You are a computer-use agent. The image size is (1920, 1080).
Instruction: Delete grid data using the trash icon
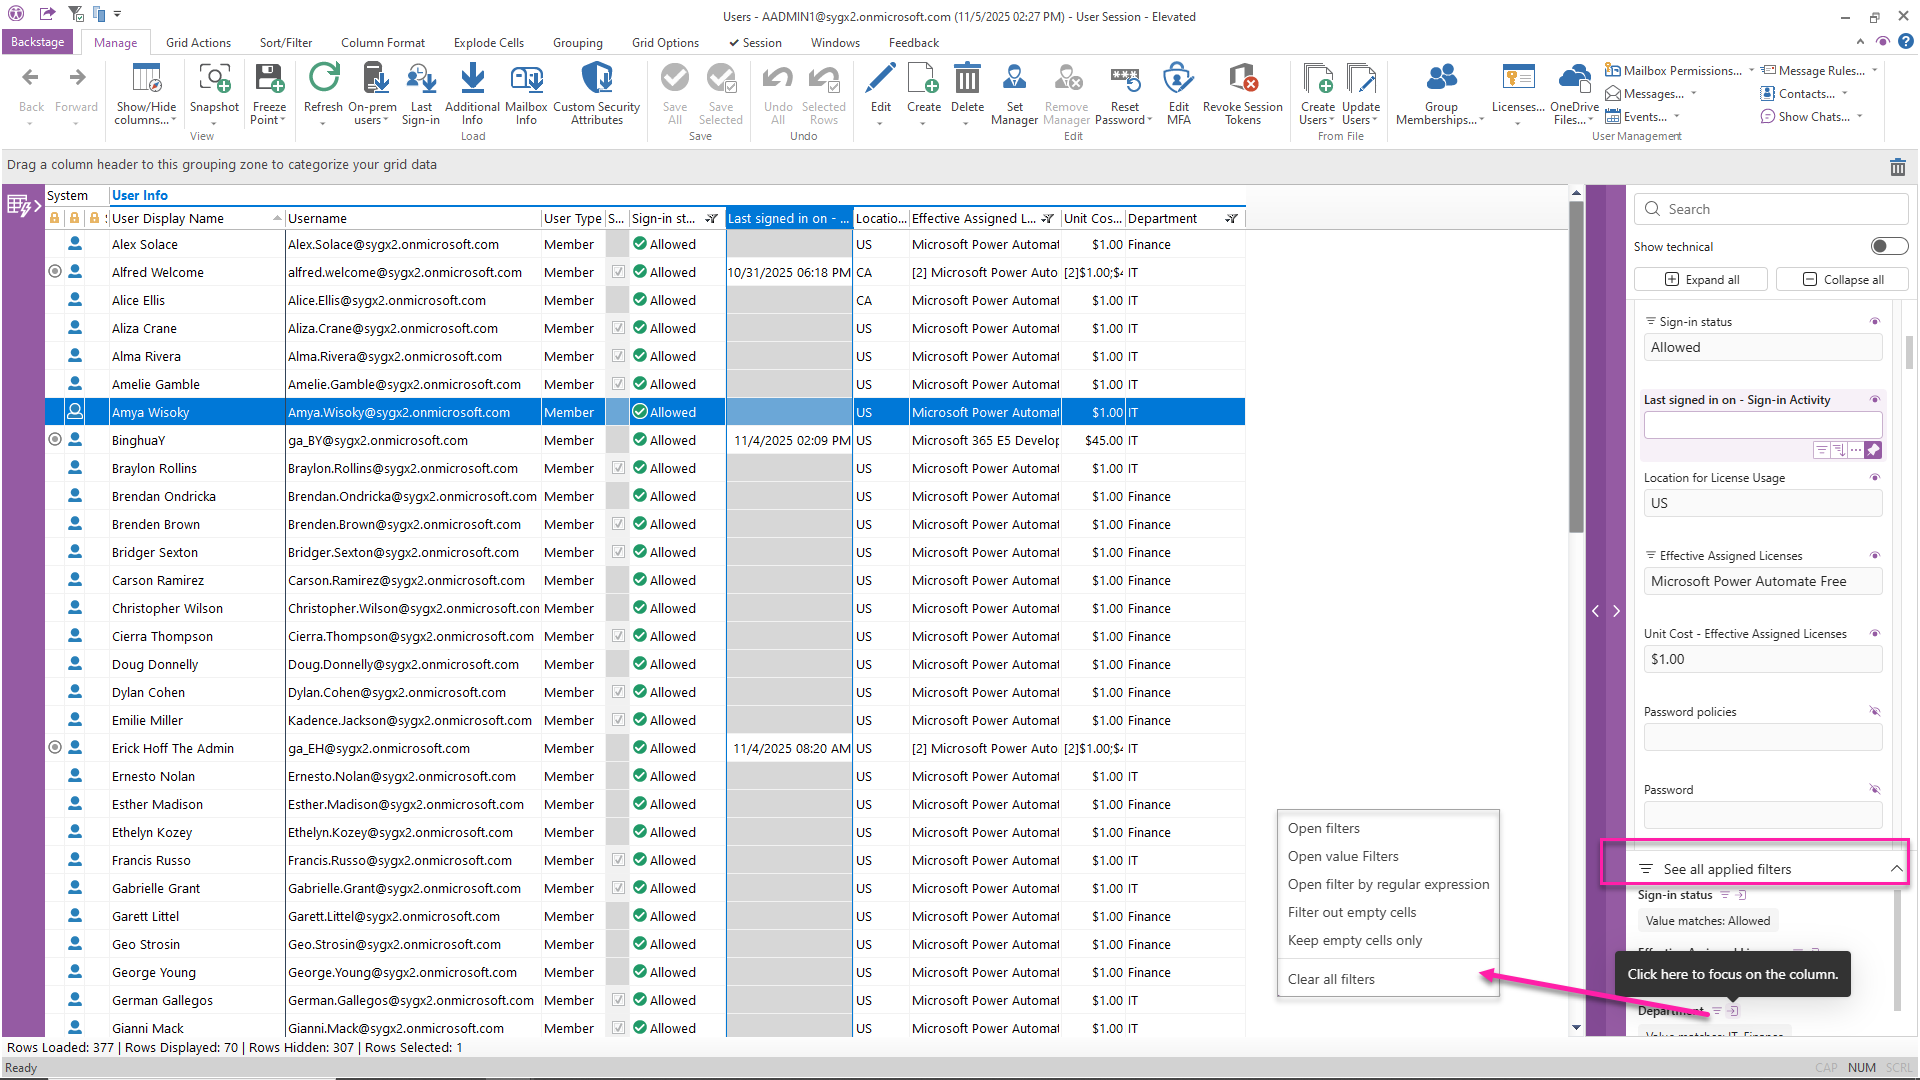pos(1897,167)
